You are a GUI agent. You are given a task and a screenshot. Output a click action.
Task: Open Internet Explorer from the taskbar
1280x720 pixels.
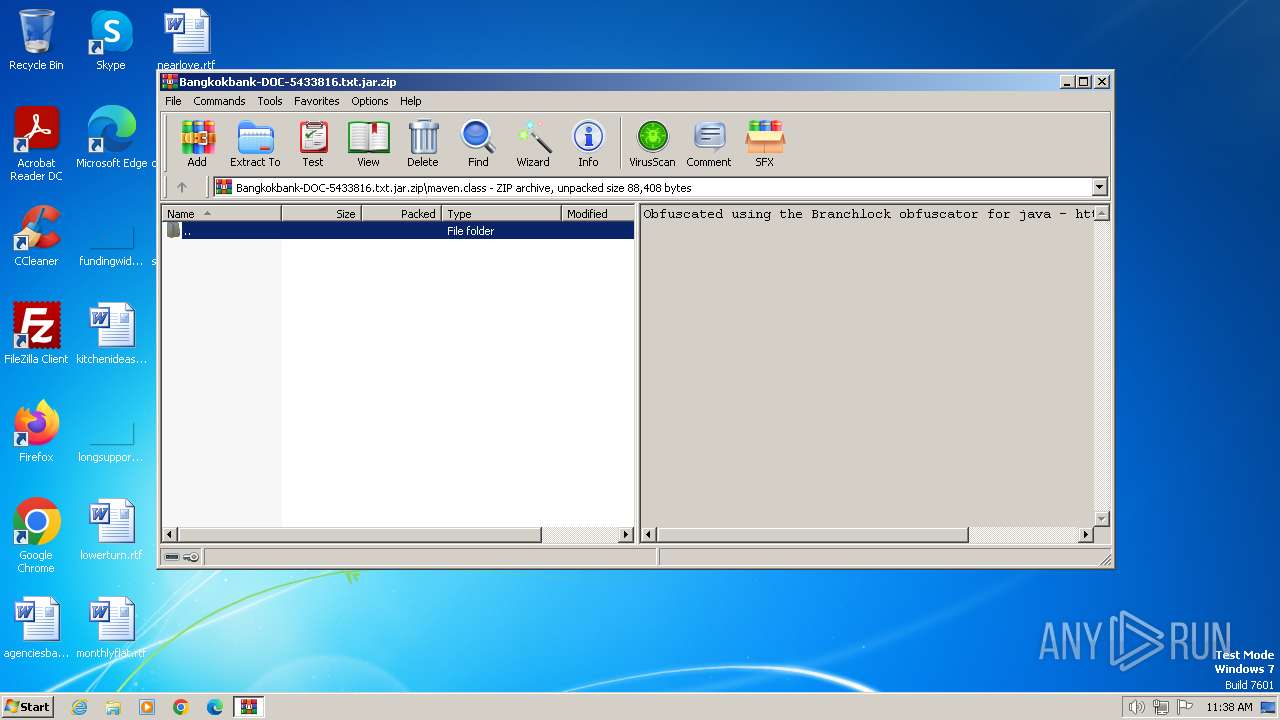[79, 707]
